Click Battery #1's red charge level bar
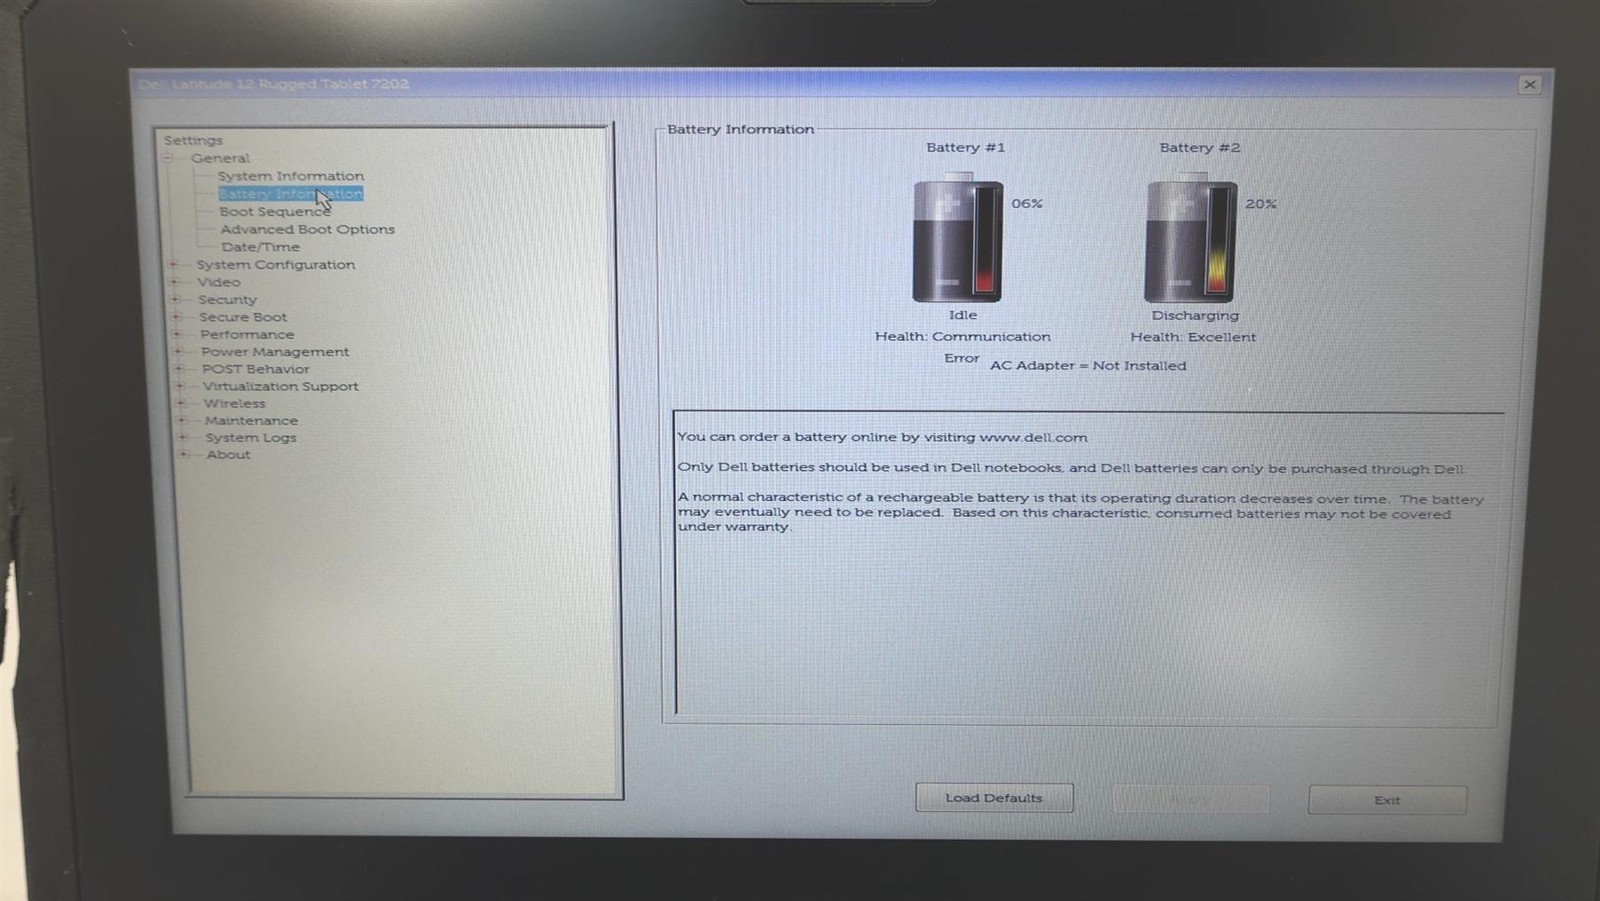Image resolution: width=1600 pixels, height=901 pixels. [x=986, y=241]
